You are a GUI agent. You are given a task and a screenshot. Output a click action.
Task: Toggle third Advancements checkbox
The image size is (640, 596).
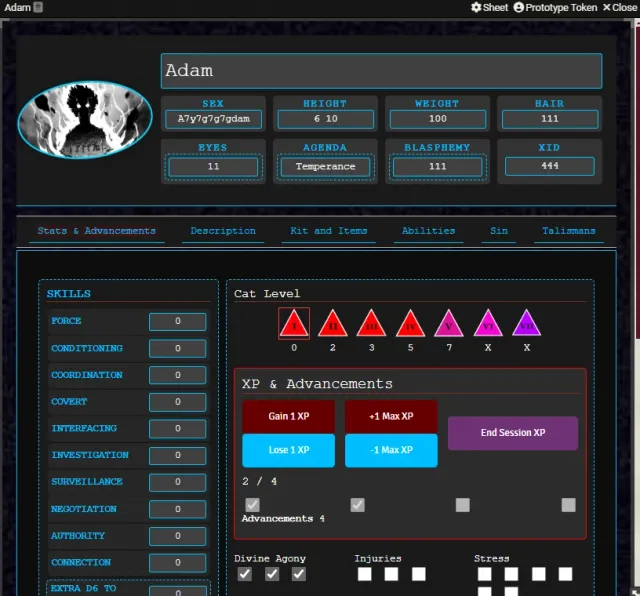pyautogui.click(x=462, y=505)
